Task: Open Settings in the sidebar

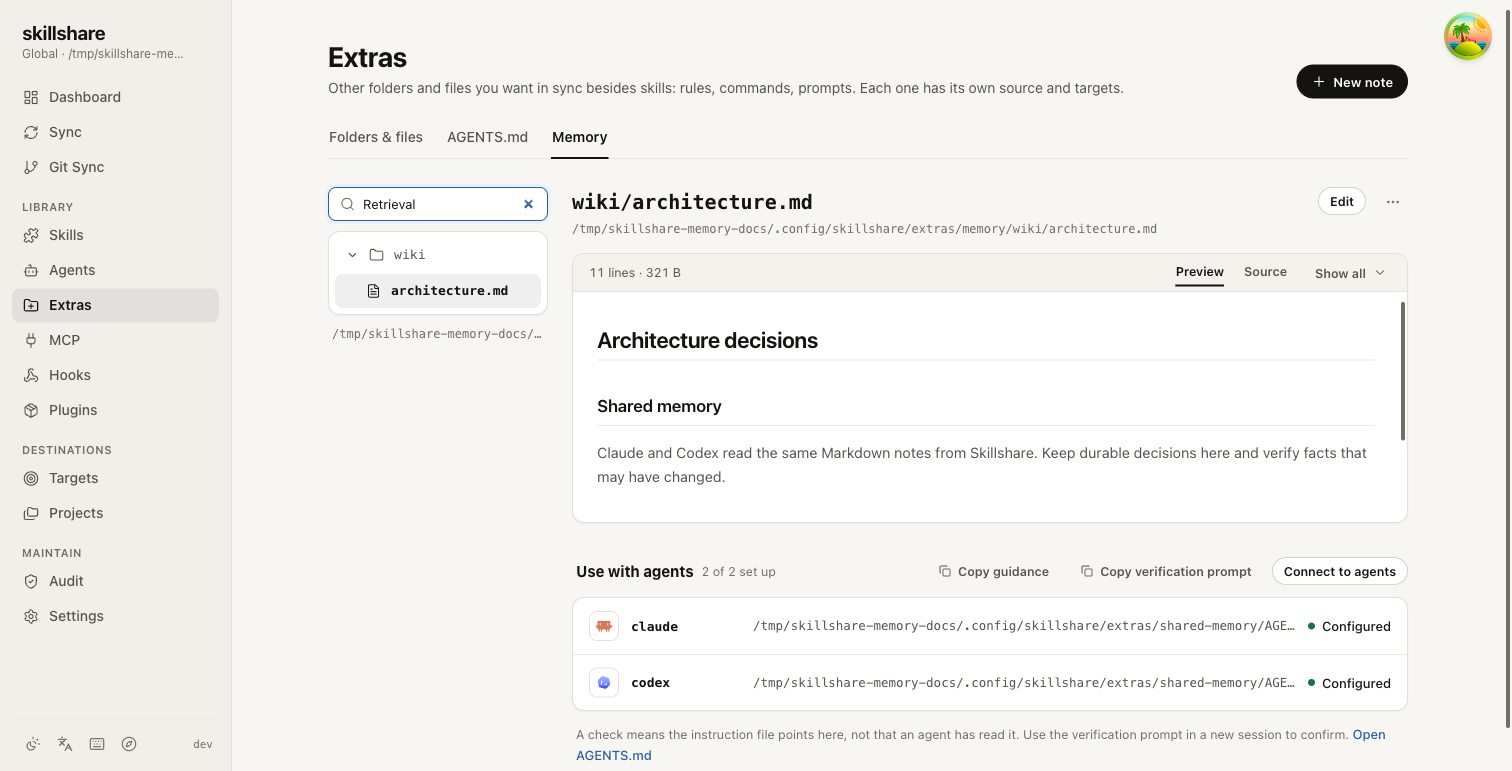Action: tap(115, 616)
